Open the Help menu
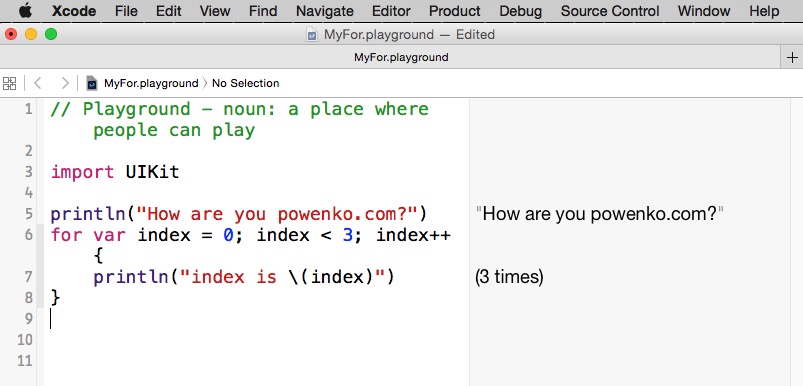The width and height of the screenshot is (803, 386). (x=764, y=11)
